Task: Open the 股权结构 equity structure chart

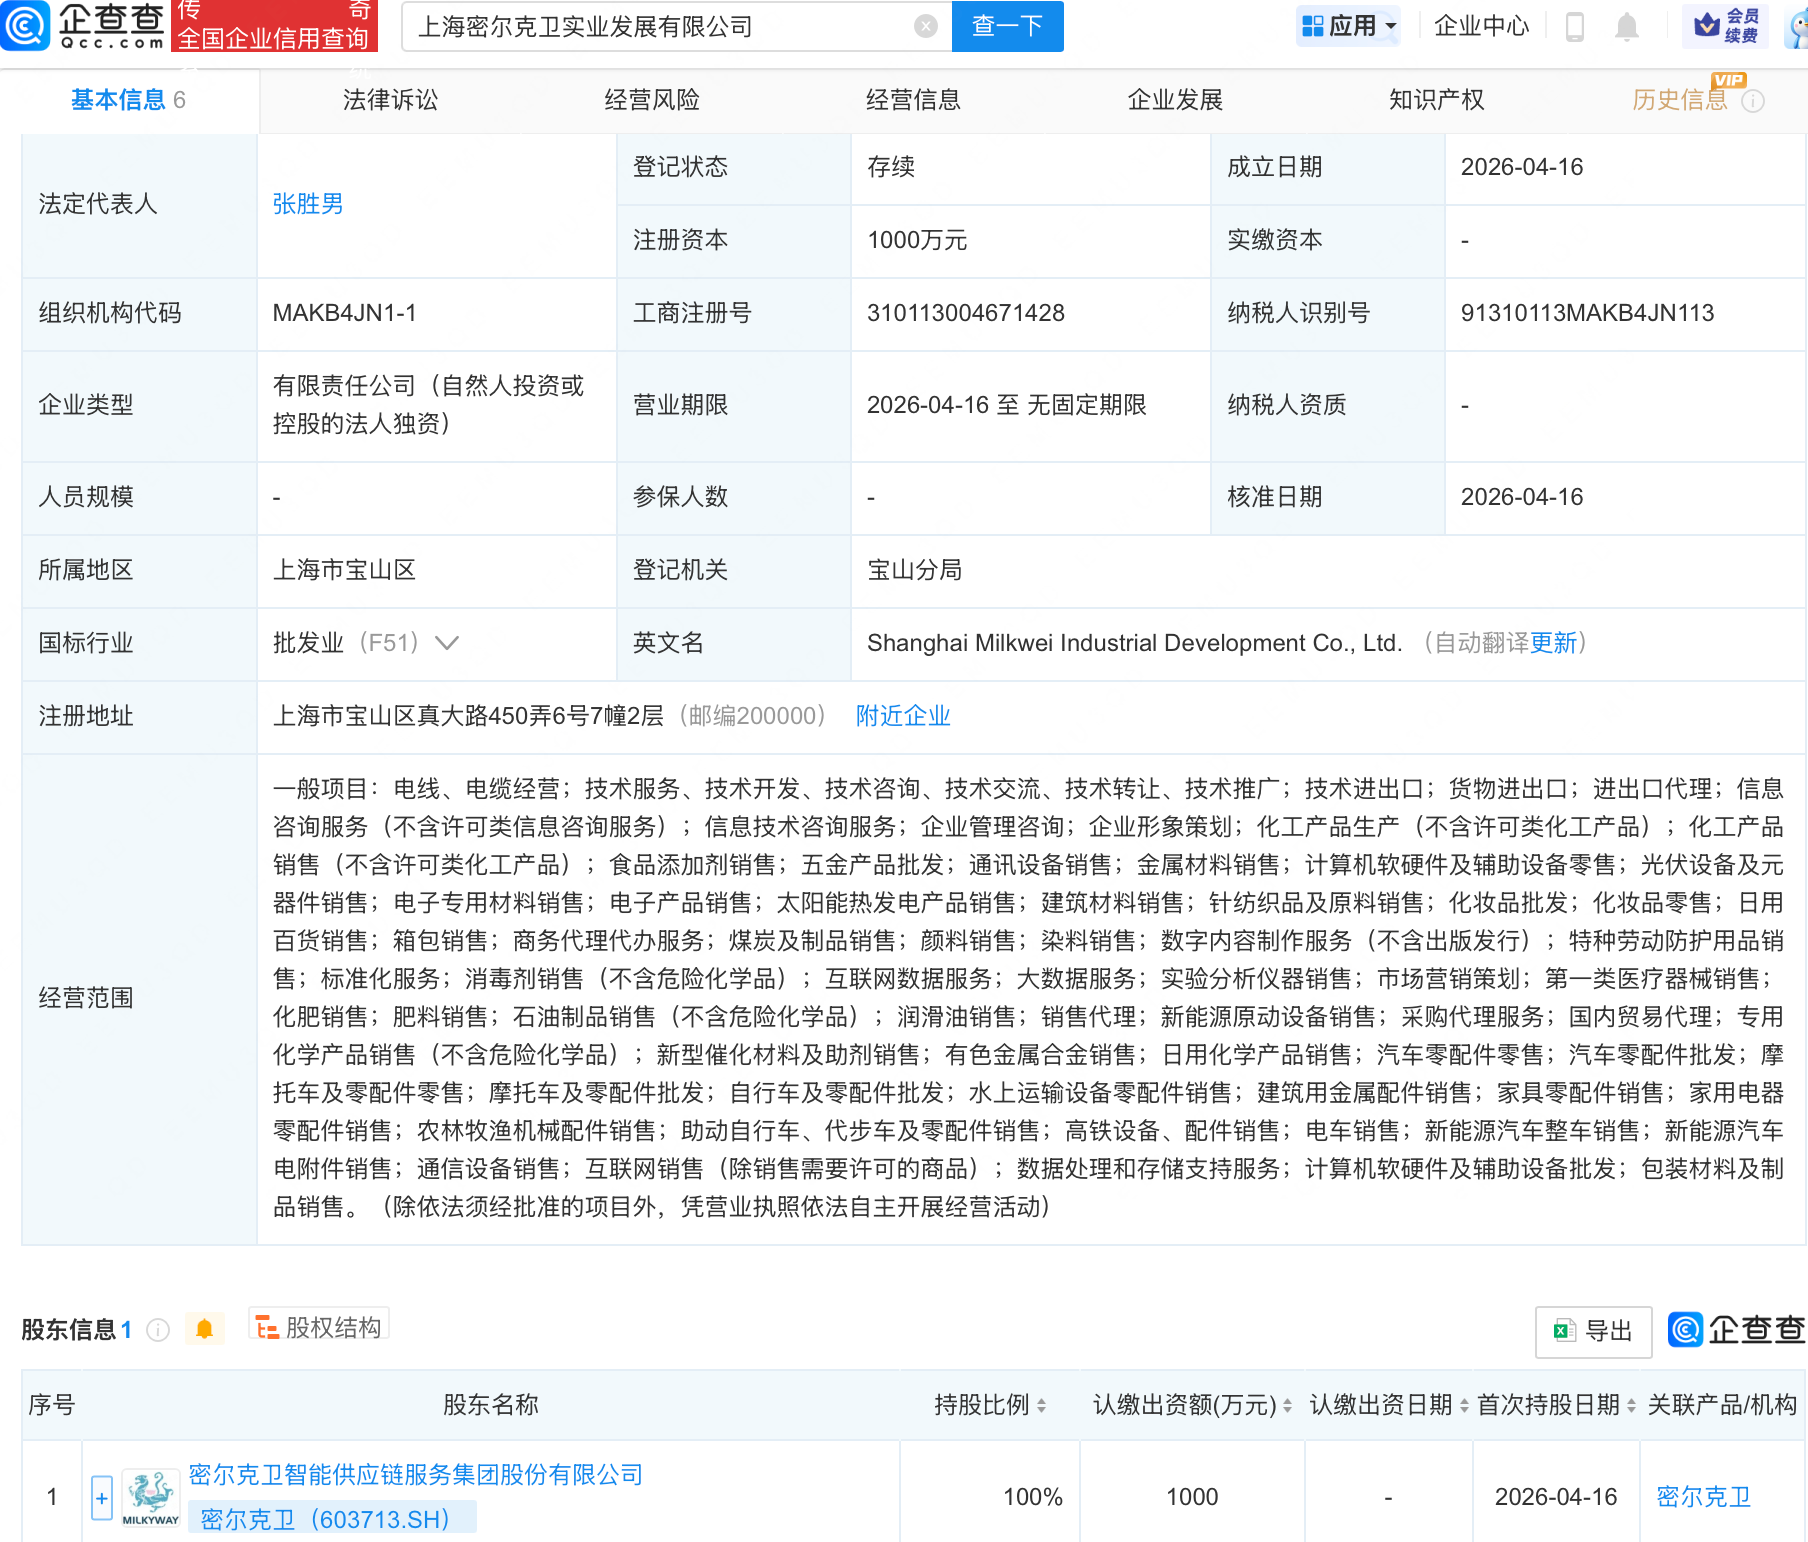Action: click(x=318, y=1326)
